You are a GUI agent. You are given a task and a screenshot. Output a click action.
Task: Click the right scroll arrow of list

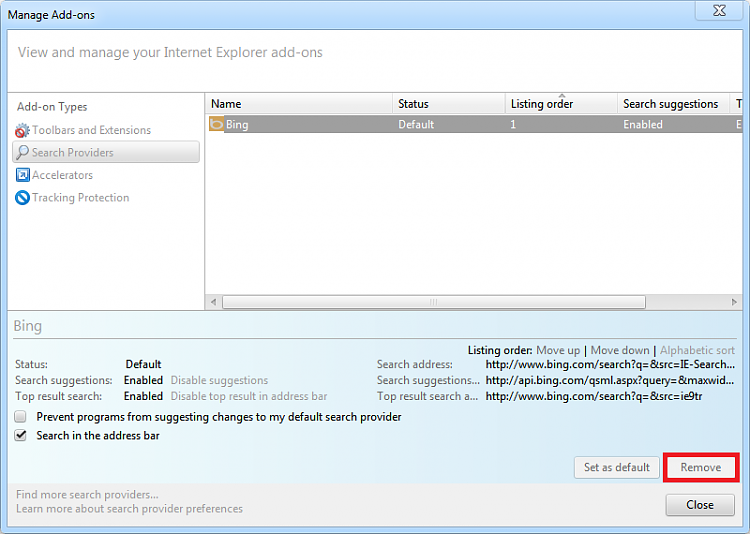(x=734, y=302)
